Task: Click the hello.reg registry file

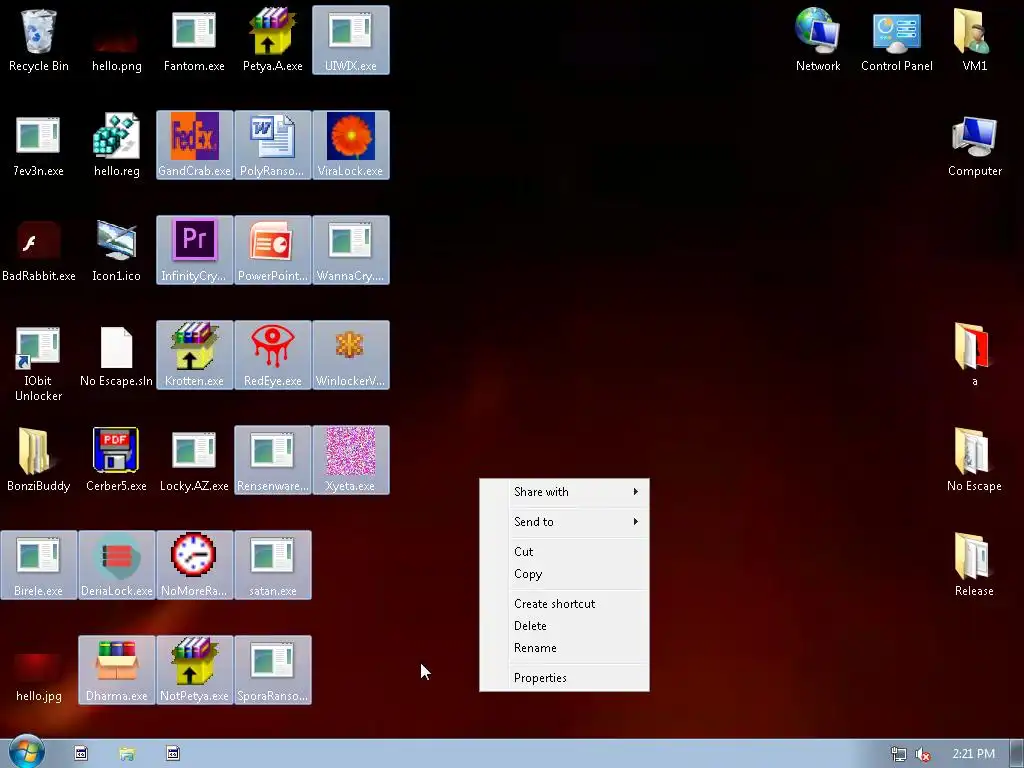Action: click(116, 145)
